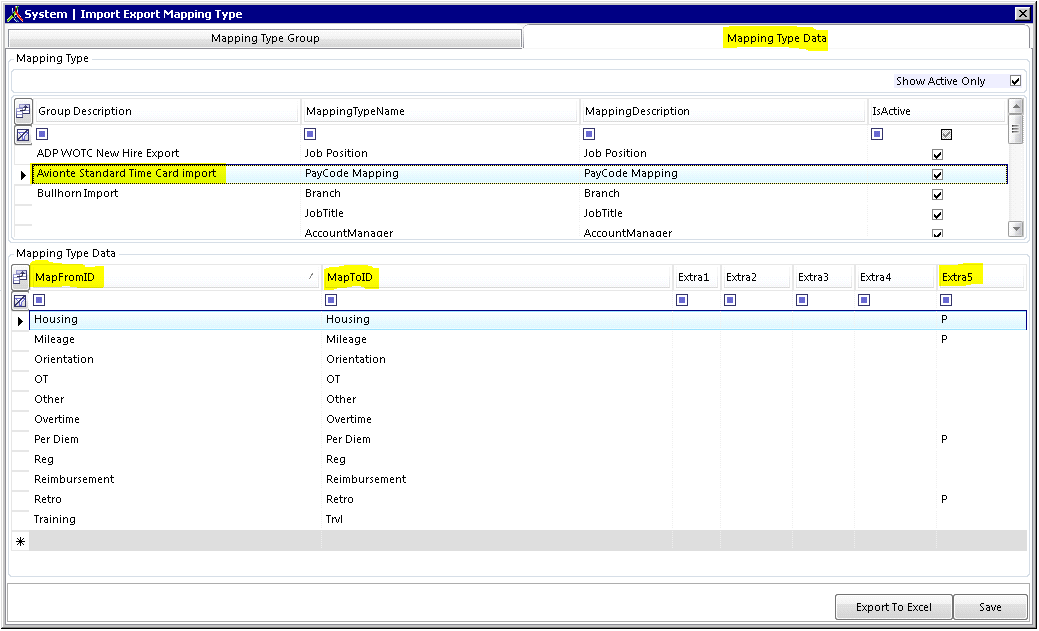
Task: Click the Mapping Type grid scroll up arrow
Action: [x=1015, y=106]
